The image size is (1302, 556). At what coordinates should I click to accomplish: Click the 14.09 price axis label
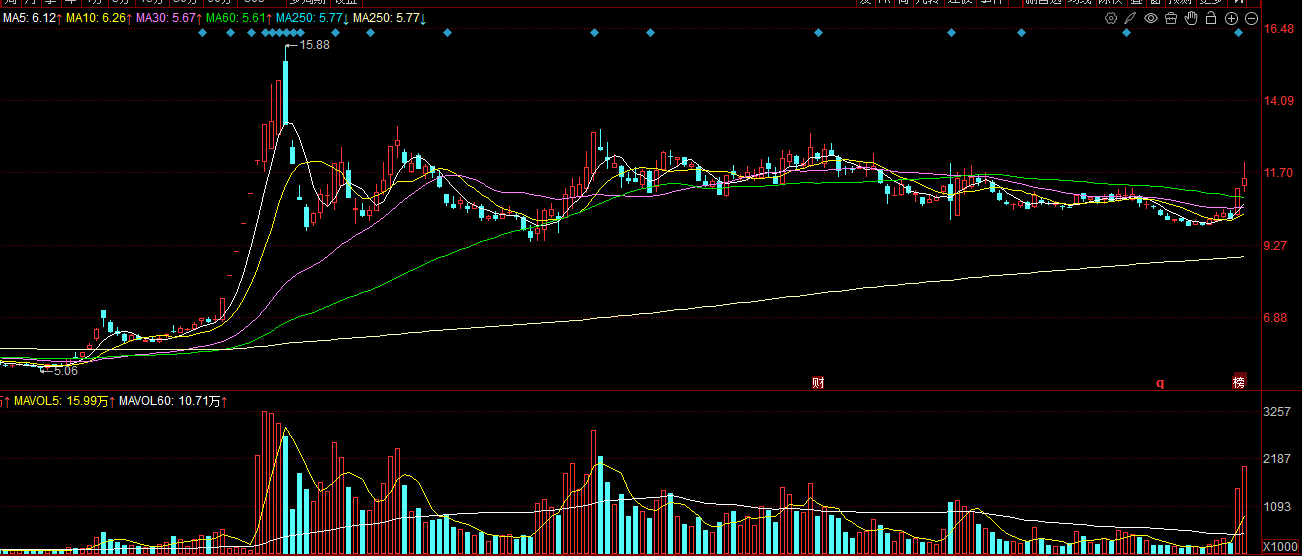(x=1279, y=101)
